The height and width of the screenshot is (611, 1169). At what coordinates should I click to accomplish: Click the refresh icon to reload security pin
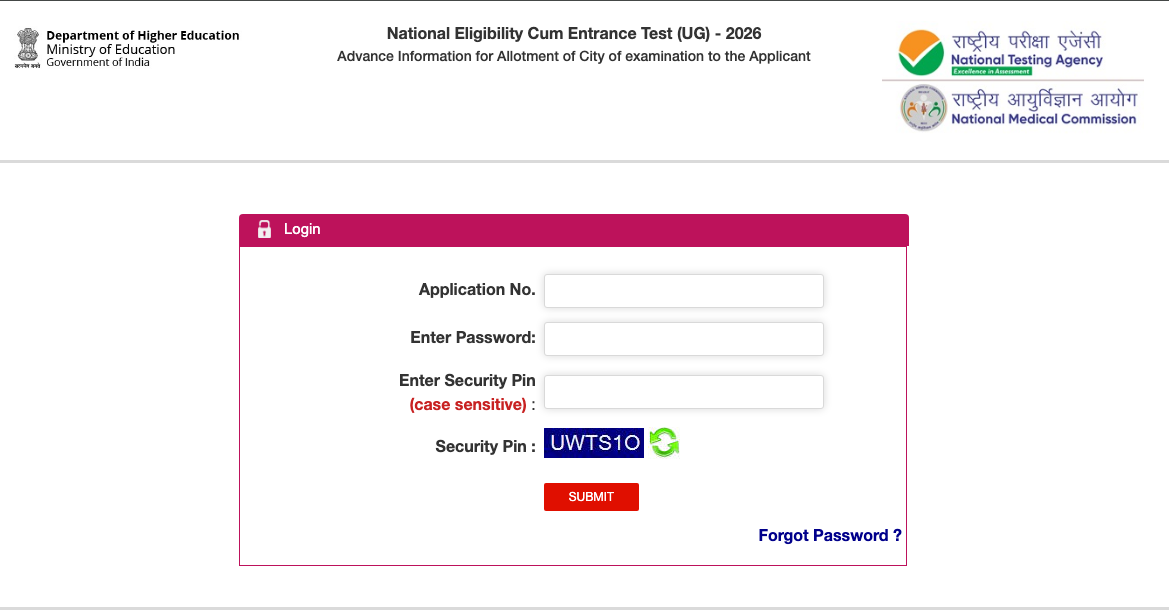(x=662, y=442)
